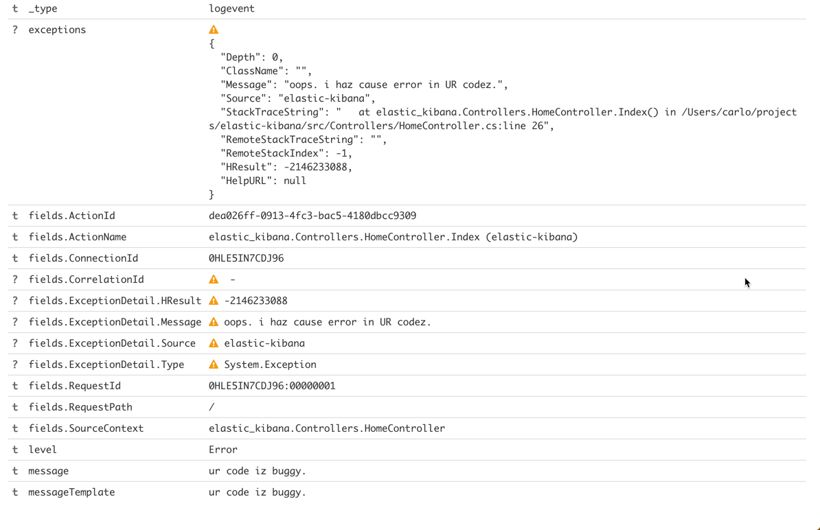Select the fields.ConnectionId field name
The image size is (820, 530).
83,259
